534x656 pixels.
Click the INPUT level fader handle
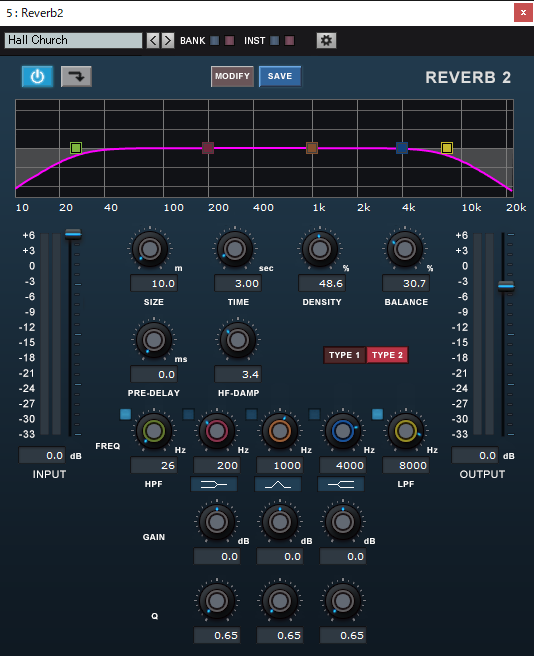73,234
